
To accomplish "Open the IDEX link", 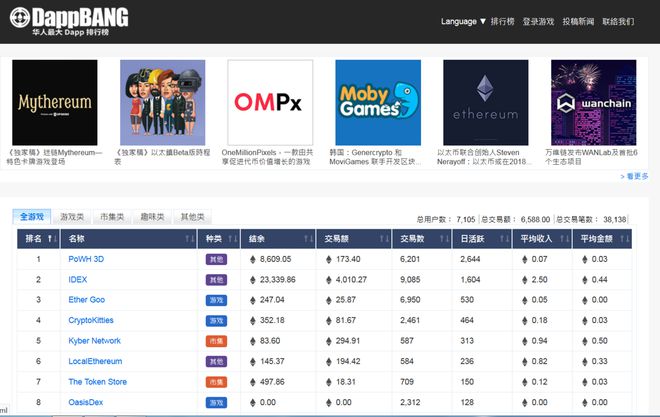I will point(78,279).
